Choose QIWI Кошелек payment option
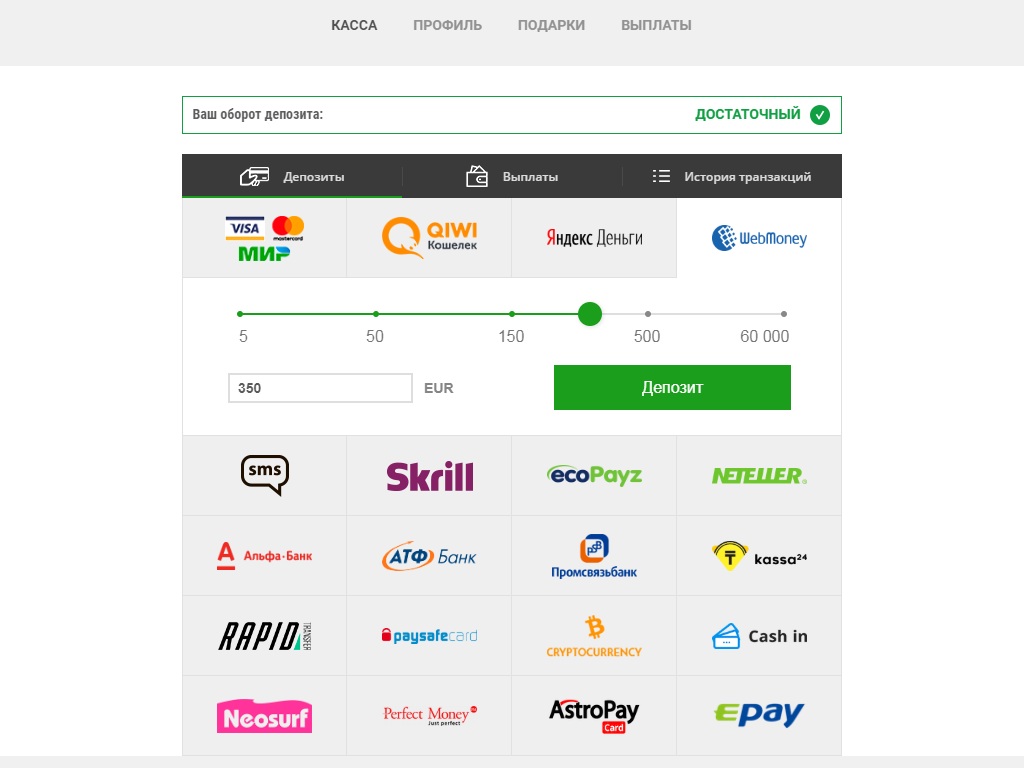Screen dimensions: 1024x768 click(x=429, y=238)
